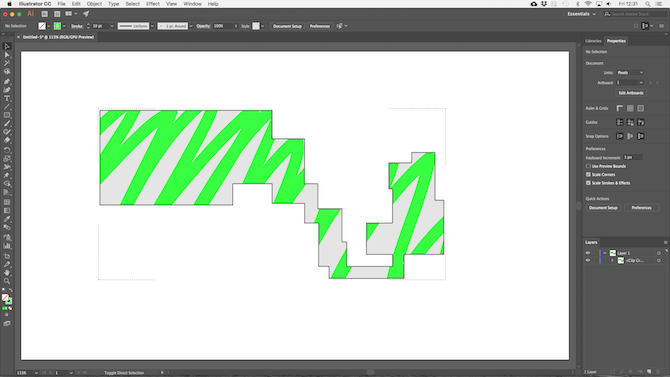Hide Layer 1 with its eye icon
Screen dimensions: 670x377
tap(588, 253)
